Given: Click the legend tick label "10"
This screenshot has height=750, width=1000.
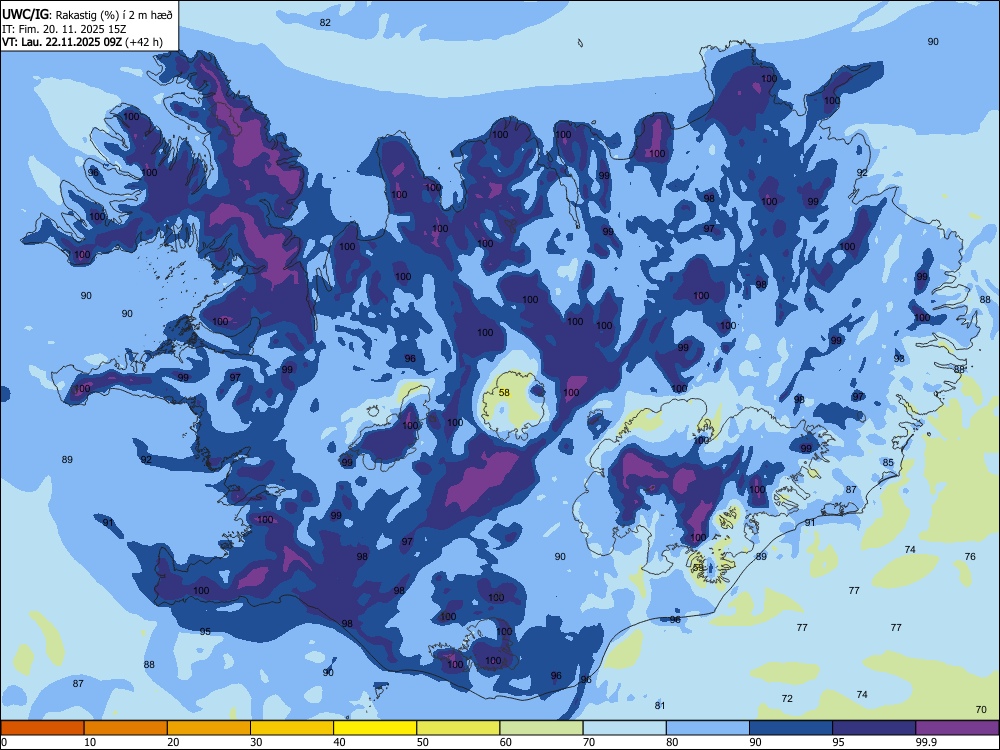Looking at the screenshot, I should point(90,742).
